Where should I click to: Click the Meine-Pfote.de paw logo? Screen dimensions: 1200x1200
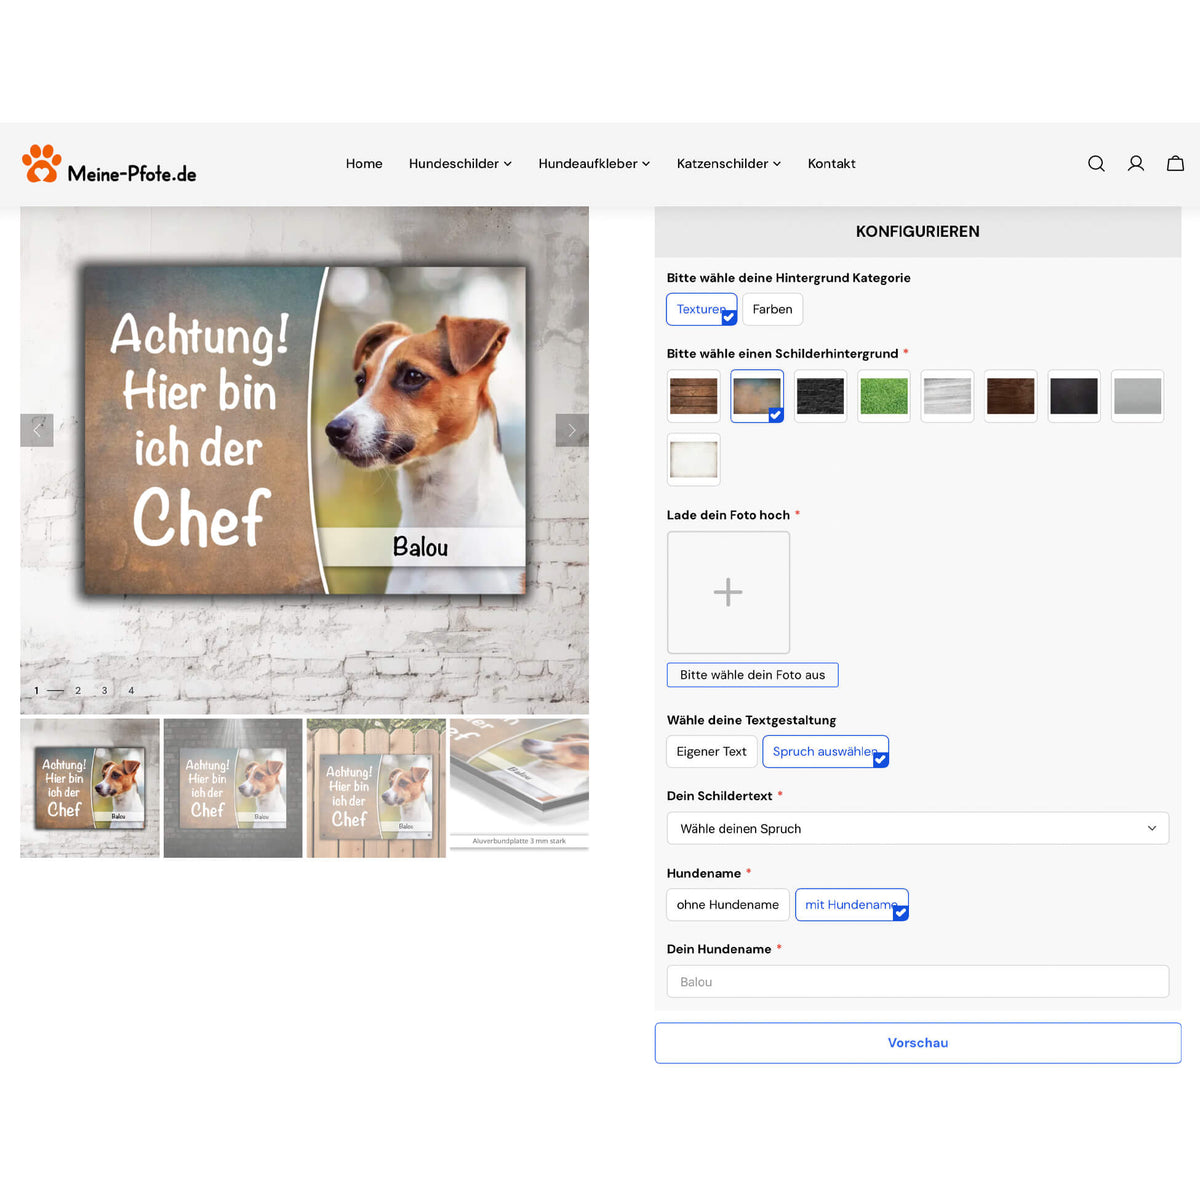pyautogui.click(x=109, y=164)
